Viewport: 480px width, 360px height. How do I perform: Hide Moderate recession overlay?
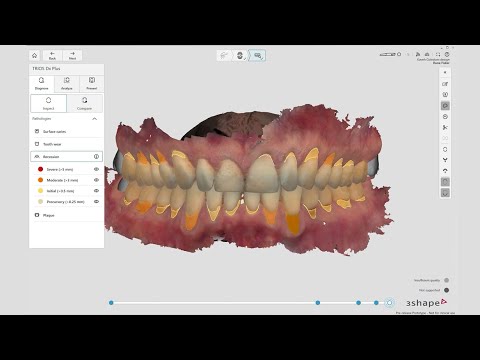tap(96, 180)
